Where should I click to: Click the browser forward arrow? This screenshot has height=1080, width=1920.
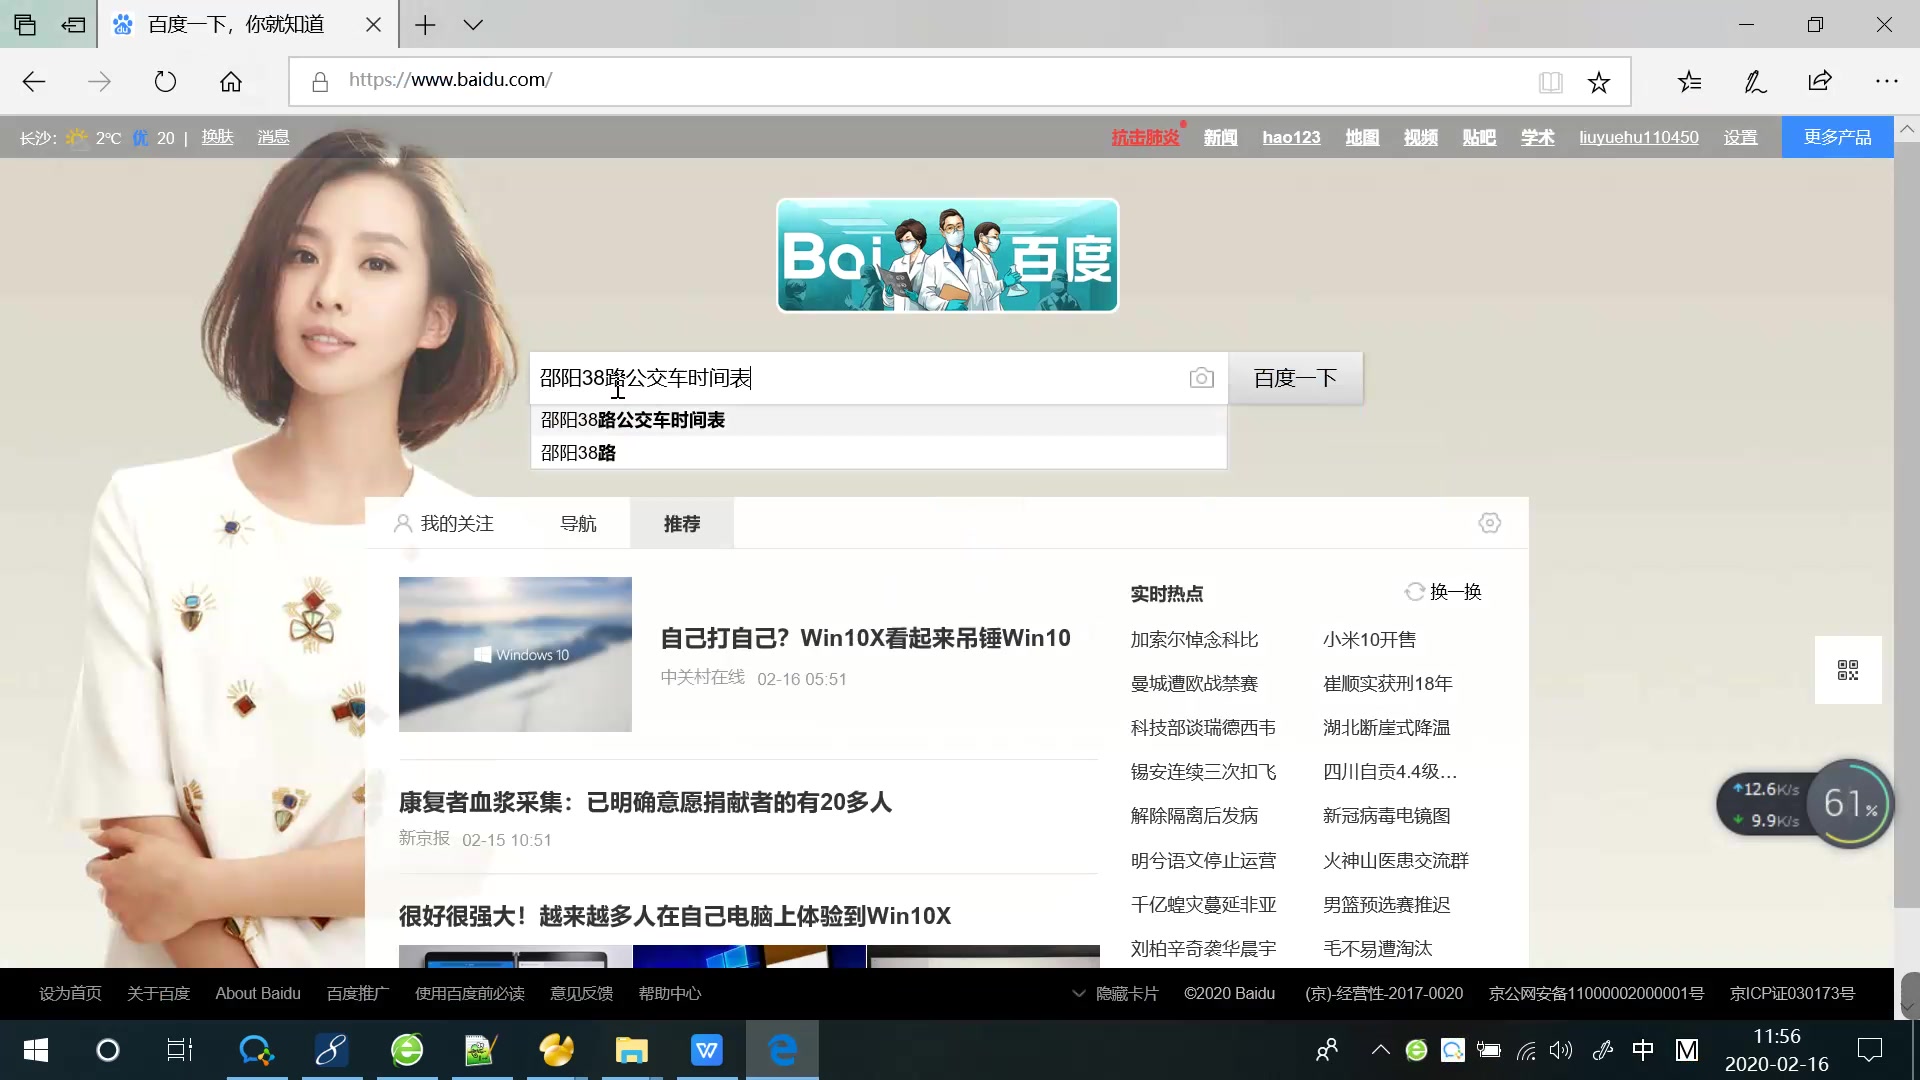click(99, 82)
